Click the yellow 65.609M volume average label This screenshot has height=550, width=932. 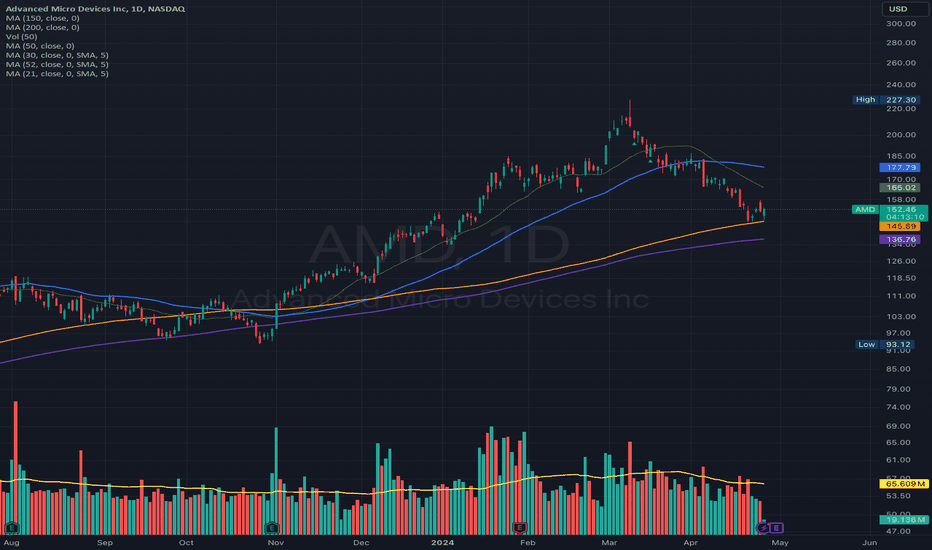point(903,484)
